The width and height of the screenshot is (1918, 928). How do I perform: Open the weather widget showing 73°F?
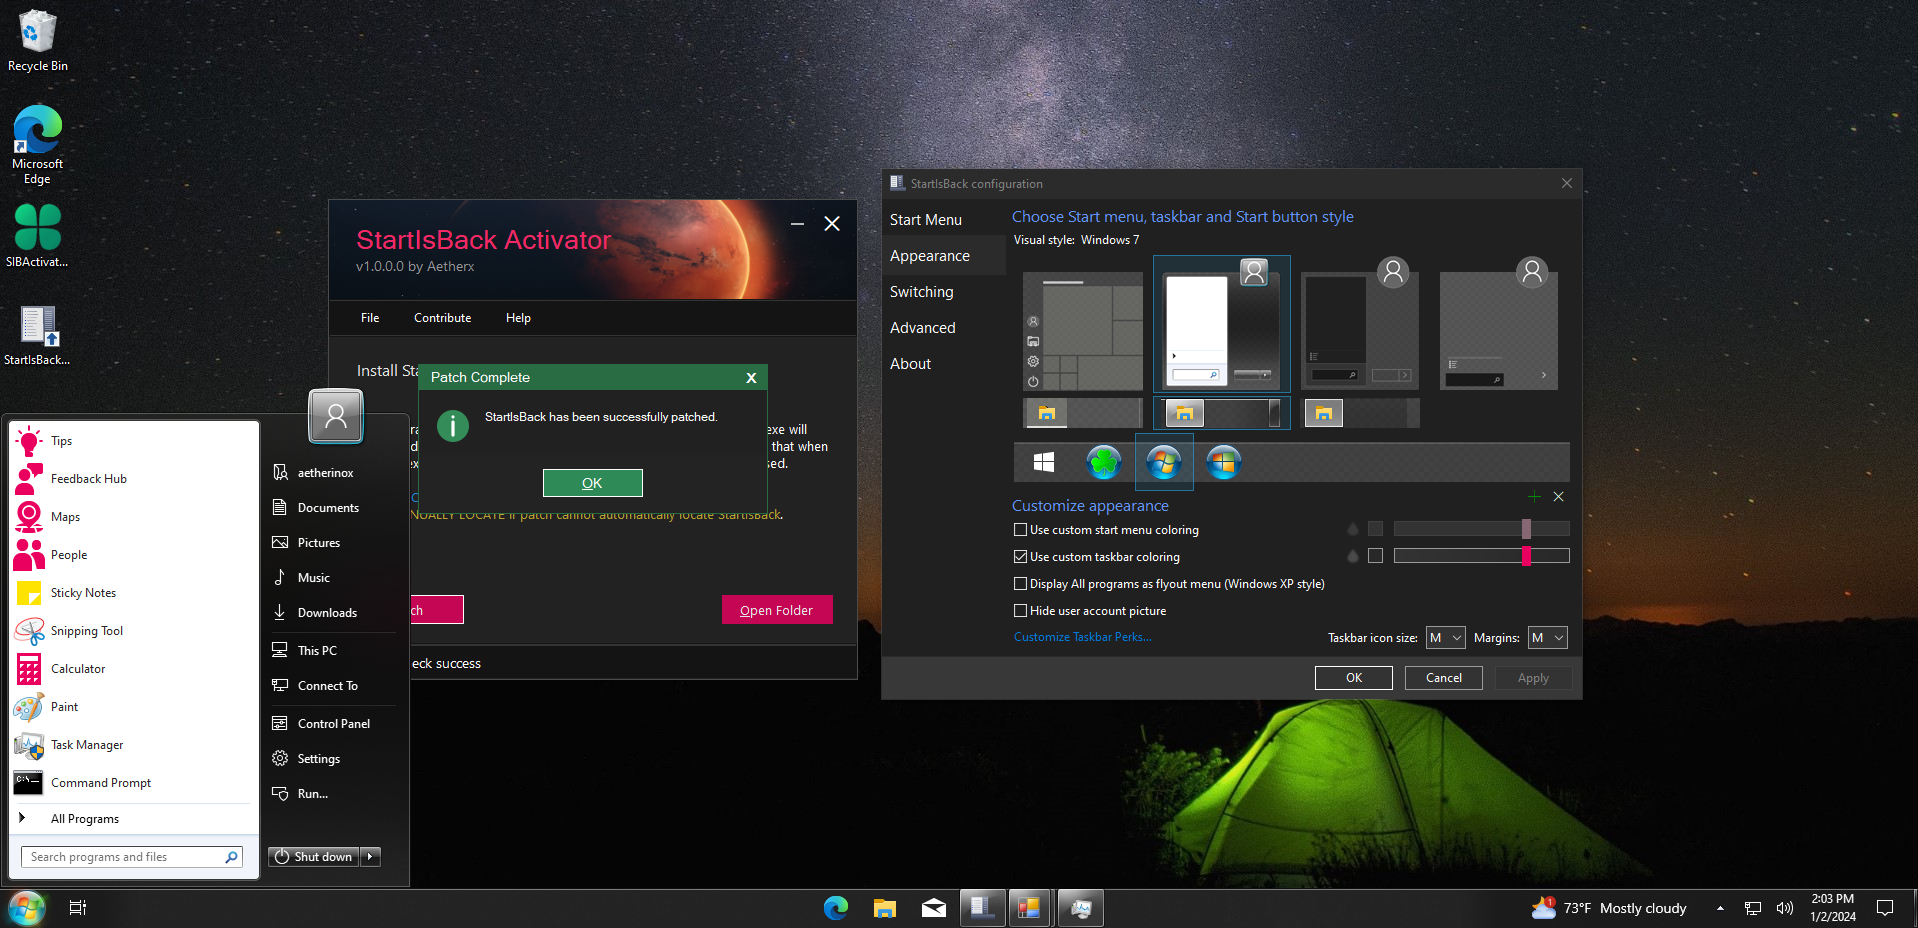tap(1609, 908)
